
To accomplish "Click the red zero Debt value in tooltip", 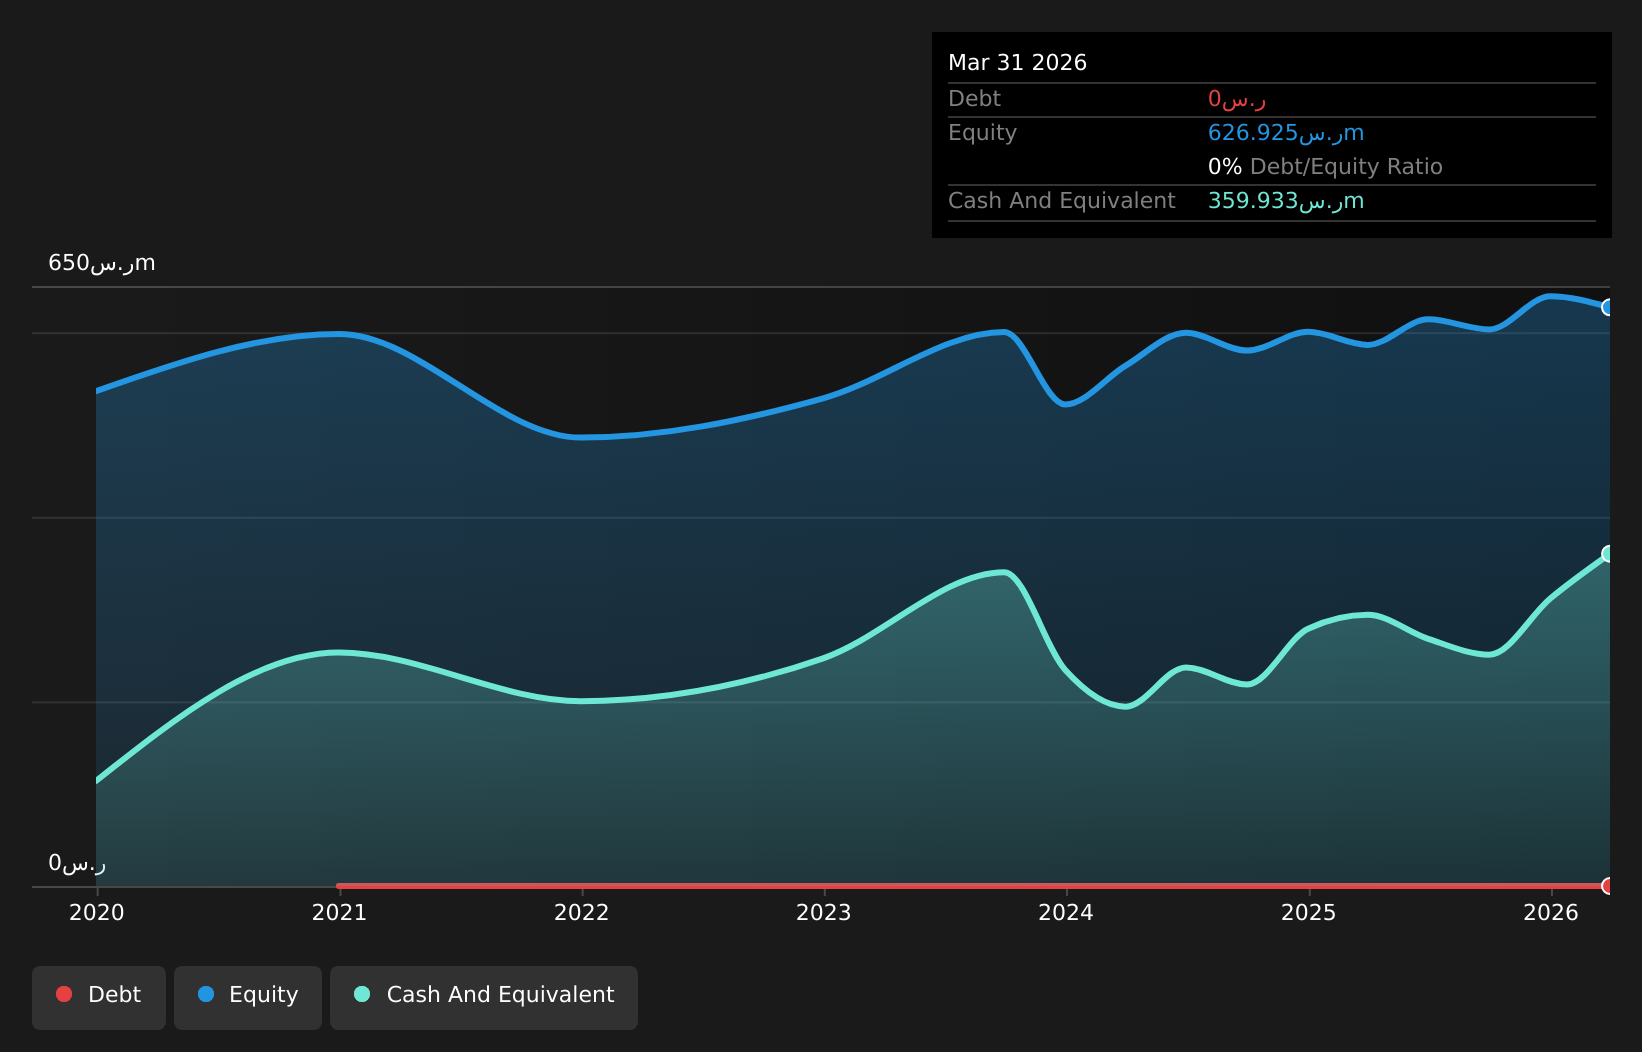I will coord(1237,99).
